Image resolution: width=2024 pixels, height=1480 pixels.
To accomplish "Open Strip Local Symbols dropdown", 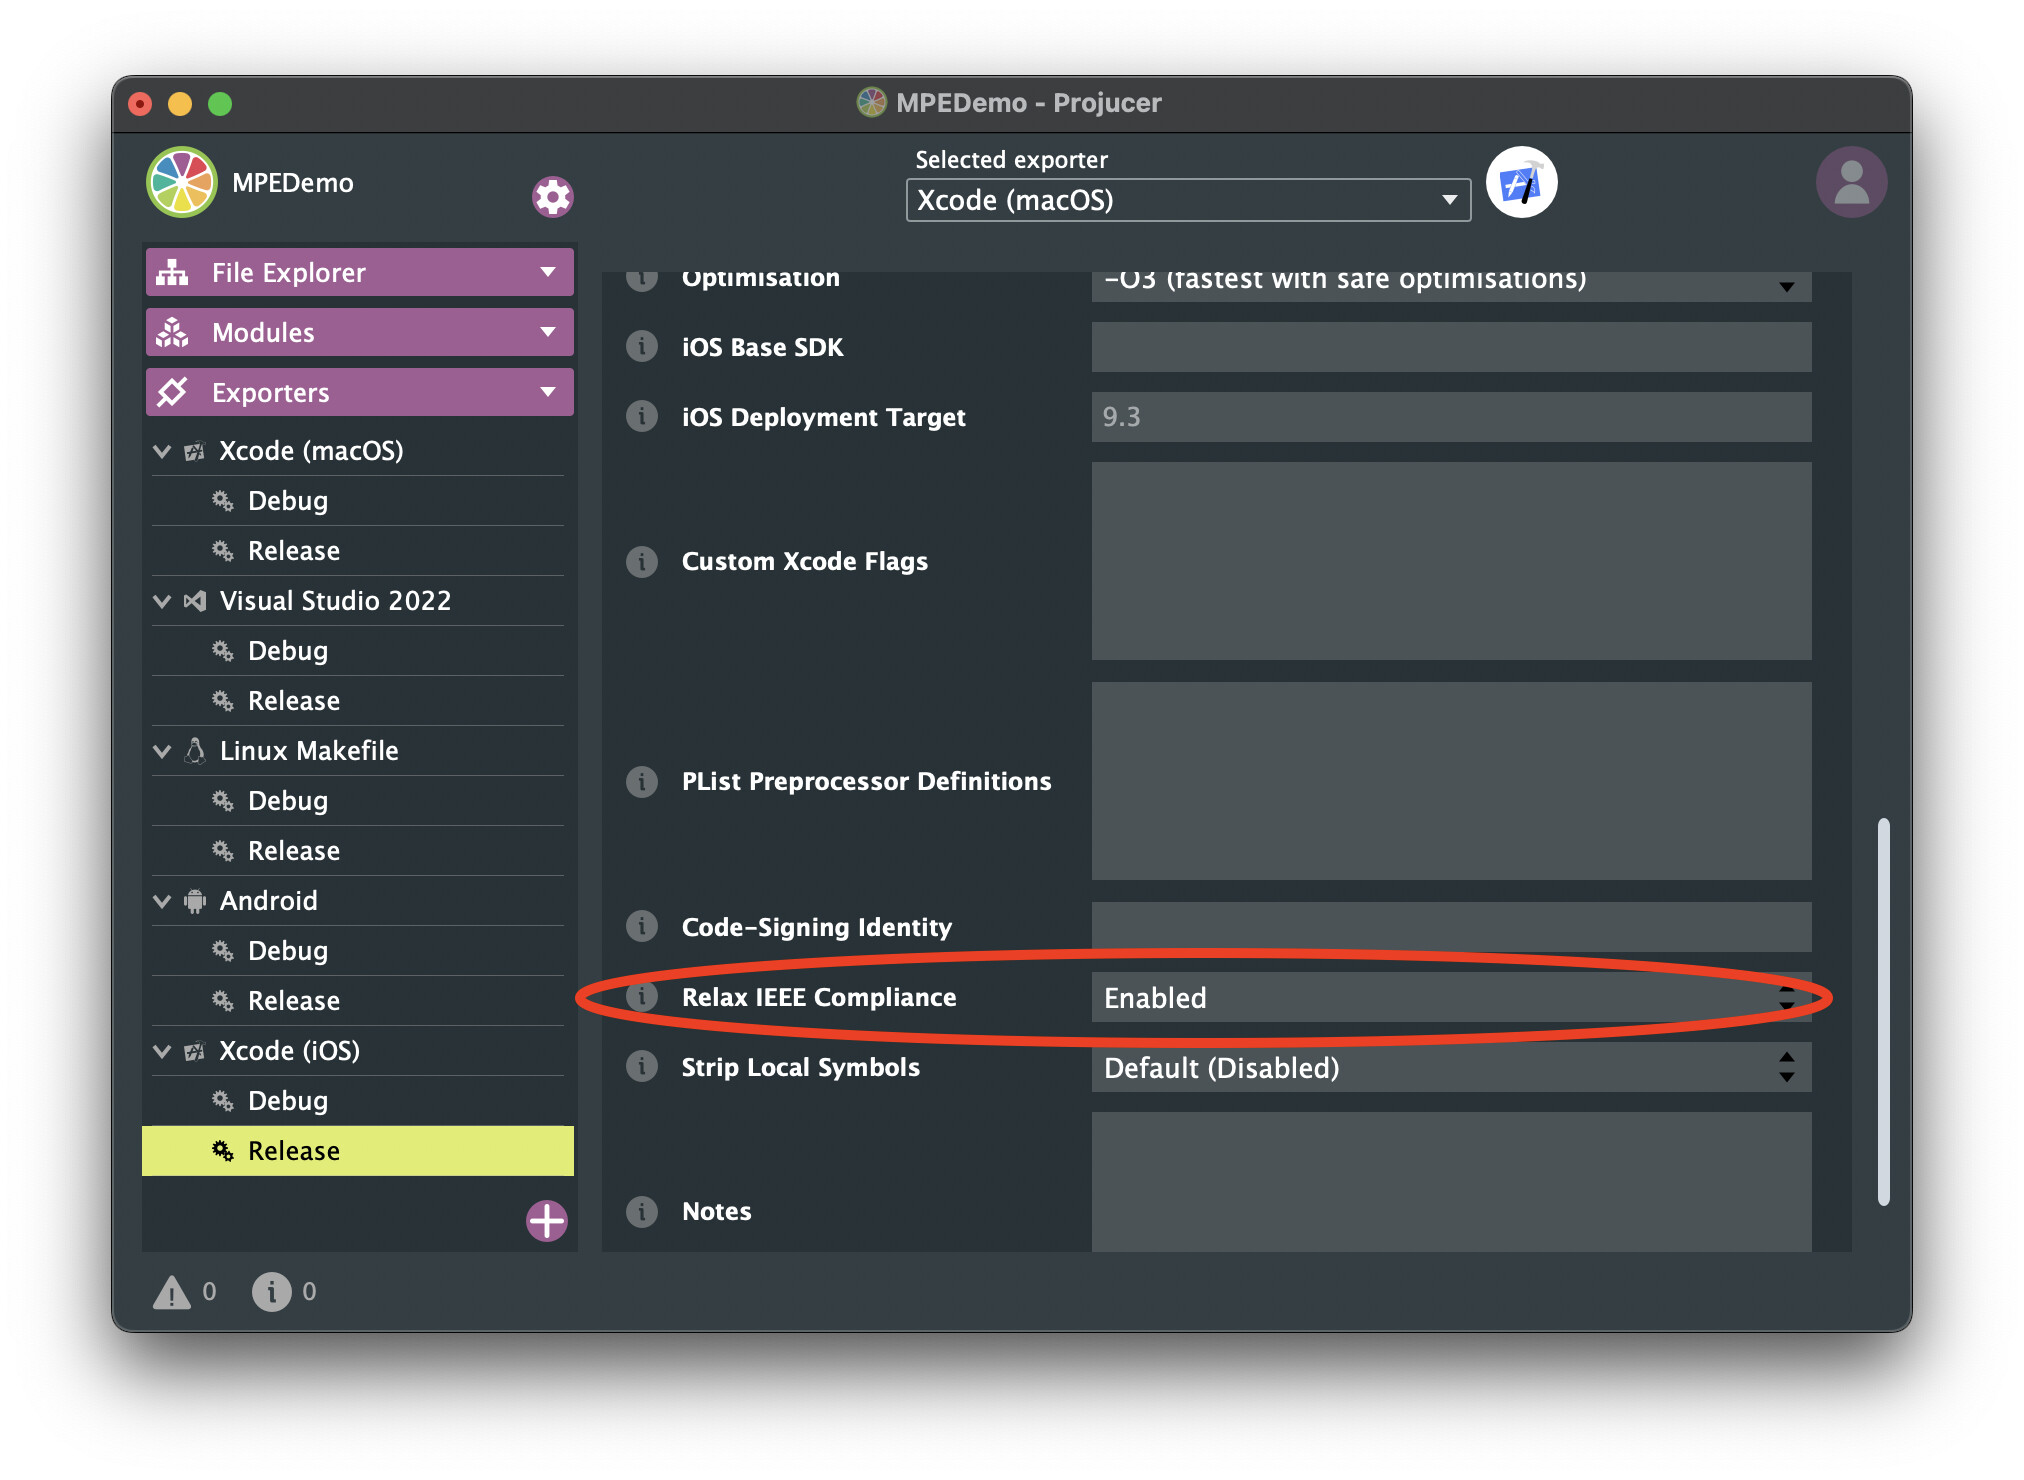I will (1450, 1068).
